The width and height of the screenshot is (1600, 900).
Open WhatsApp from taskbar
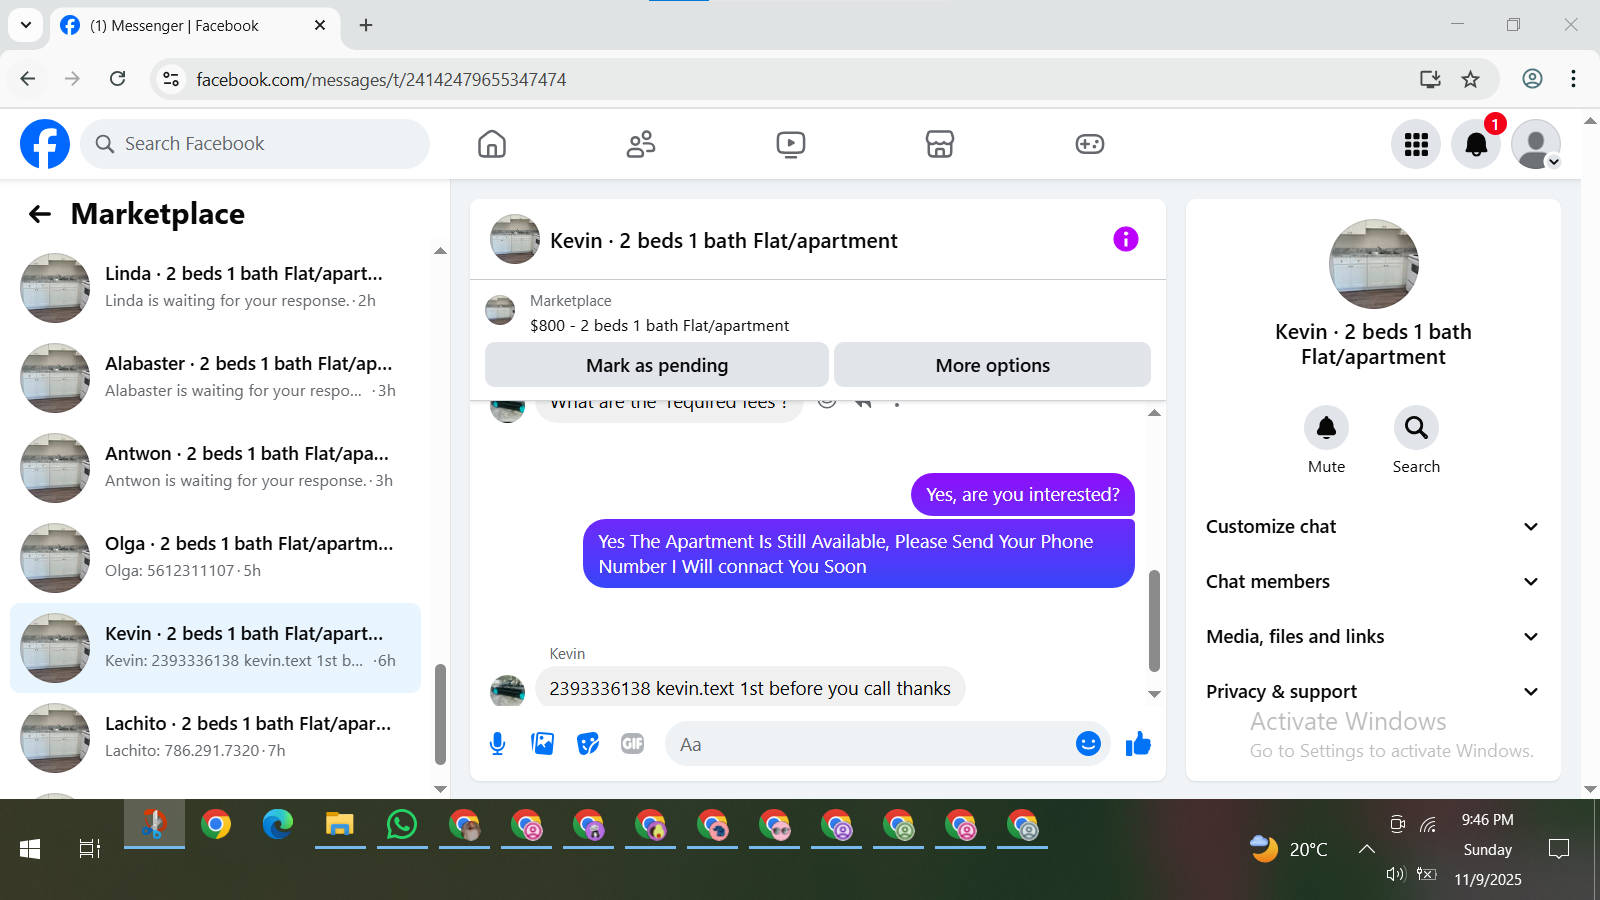(402, 825)
